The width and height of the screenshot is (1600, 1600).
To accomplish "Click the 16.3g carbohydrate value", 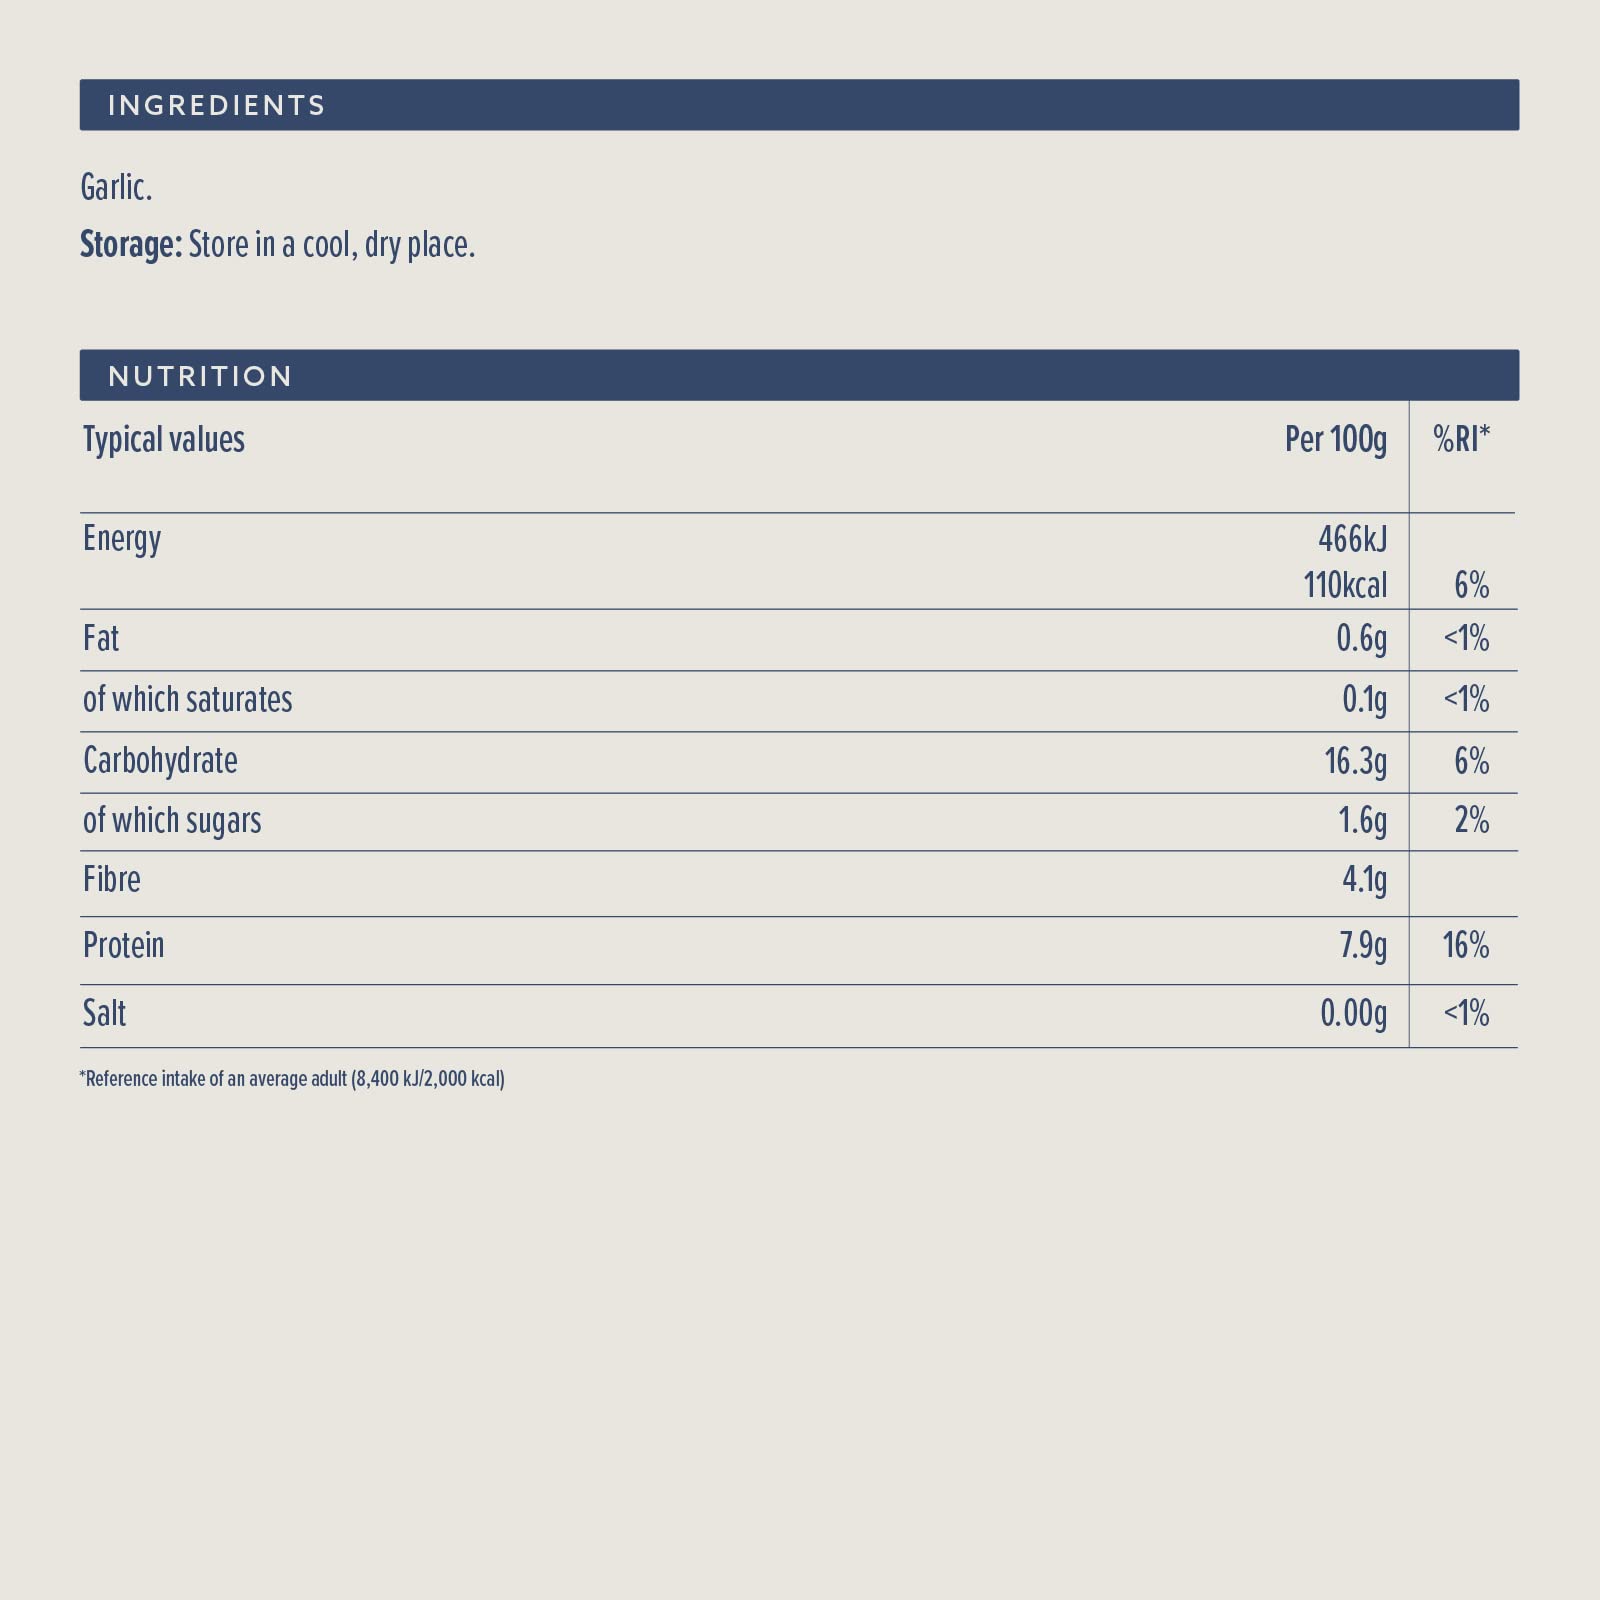I will coord(1355,761).
